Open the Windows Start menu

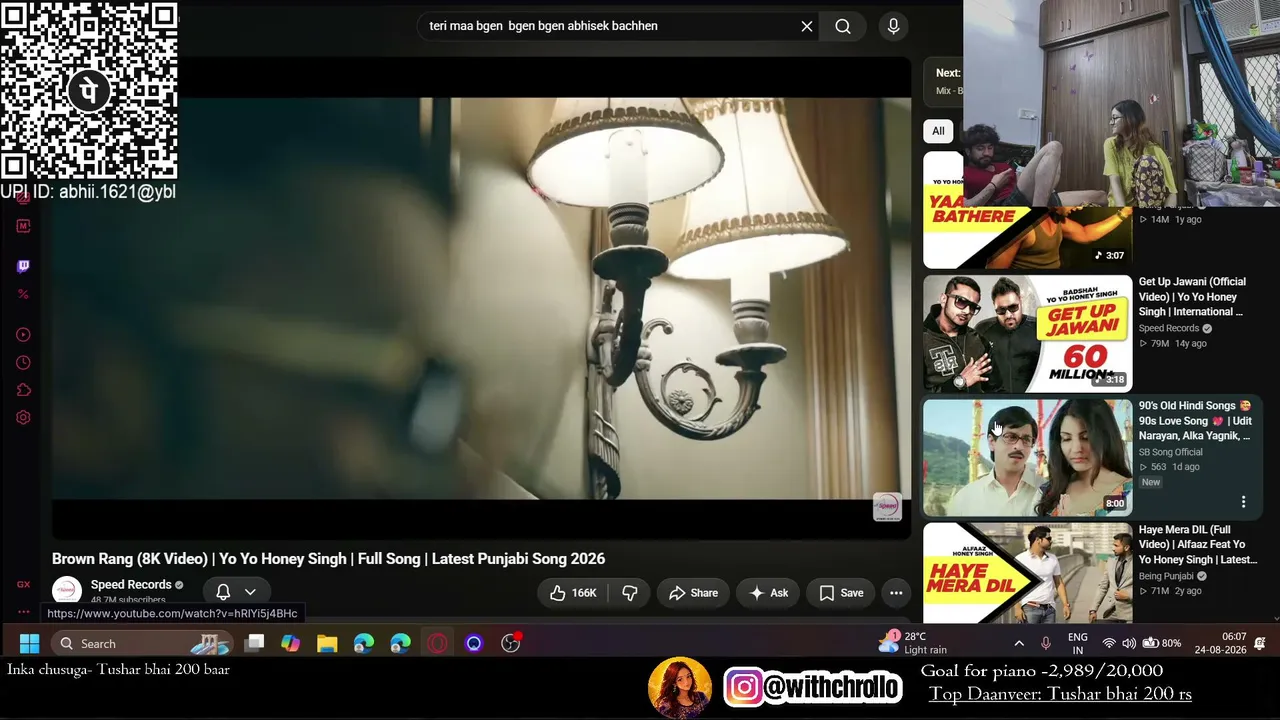[29, 643]
